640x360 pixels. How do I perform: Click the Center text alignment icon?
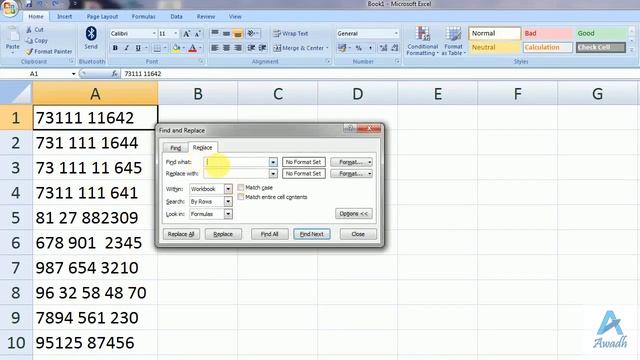226,48
